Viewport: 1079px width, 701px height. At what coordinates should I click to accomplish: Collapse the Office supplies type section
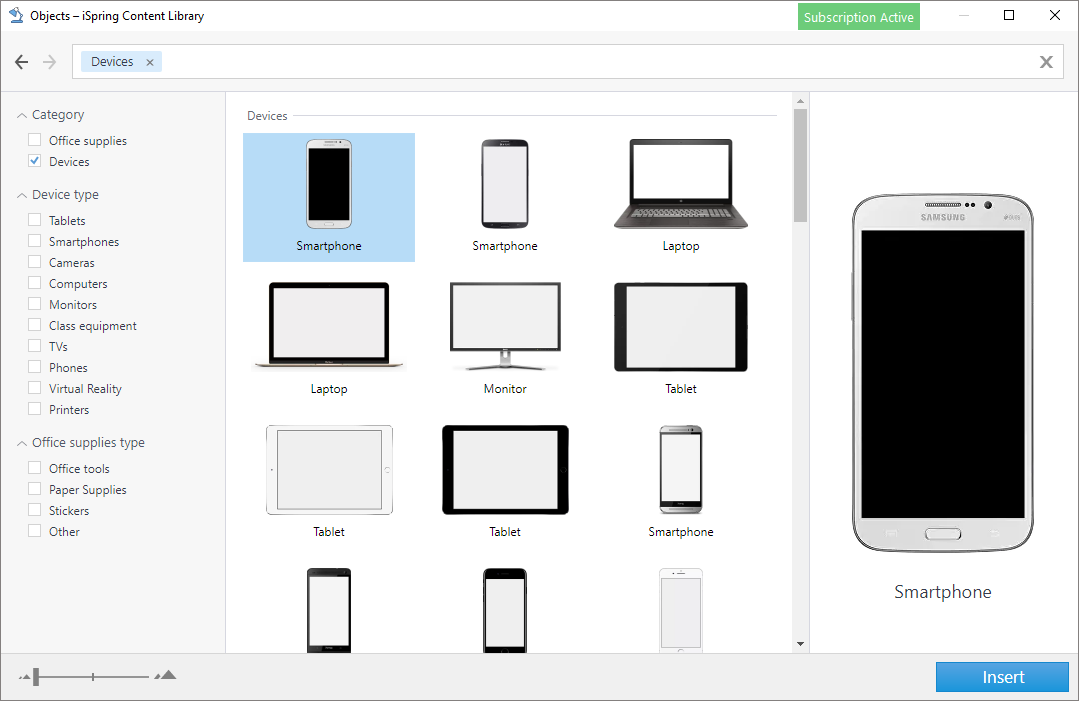22,443
